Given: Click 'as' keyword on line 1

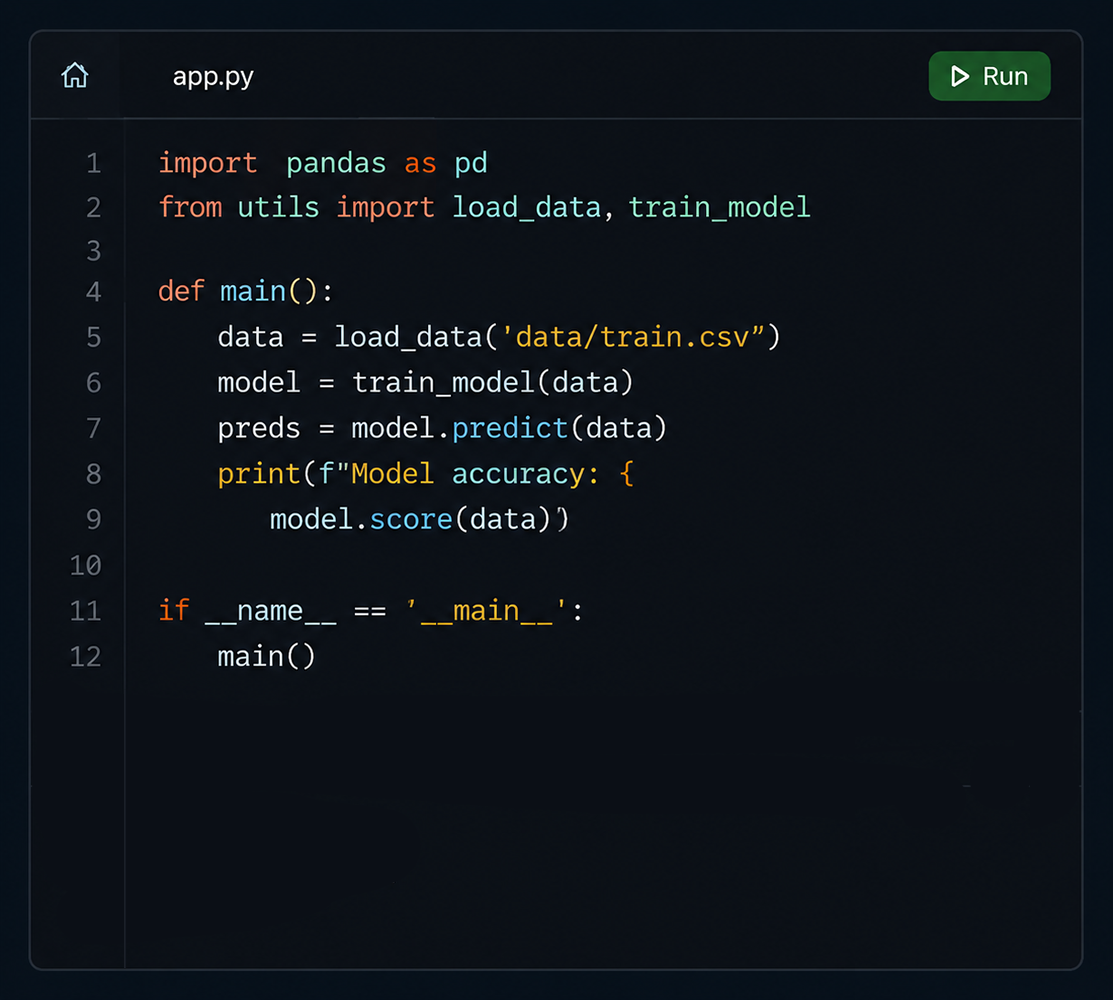Looking at the screenshot, I should pos(420,164).
